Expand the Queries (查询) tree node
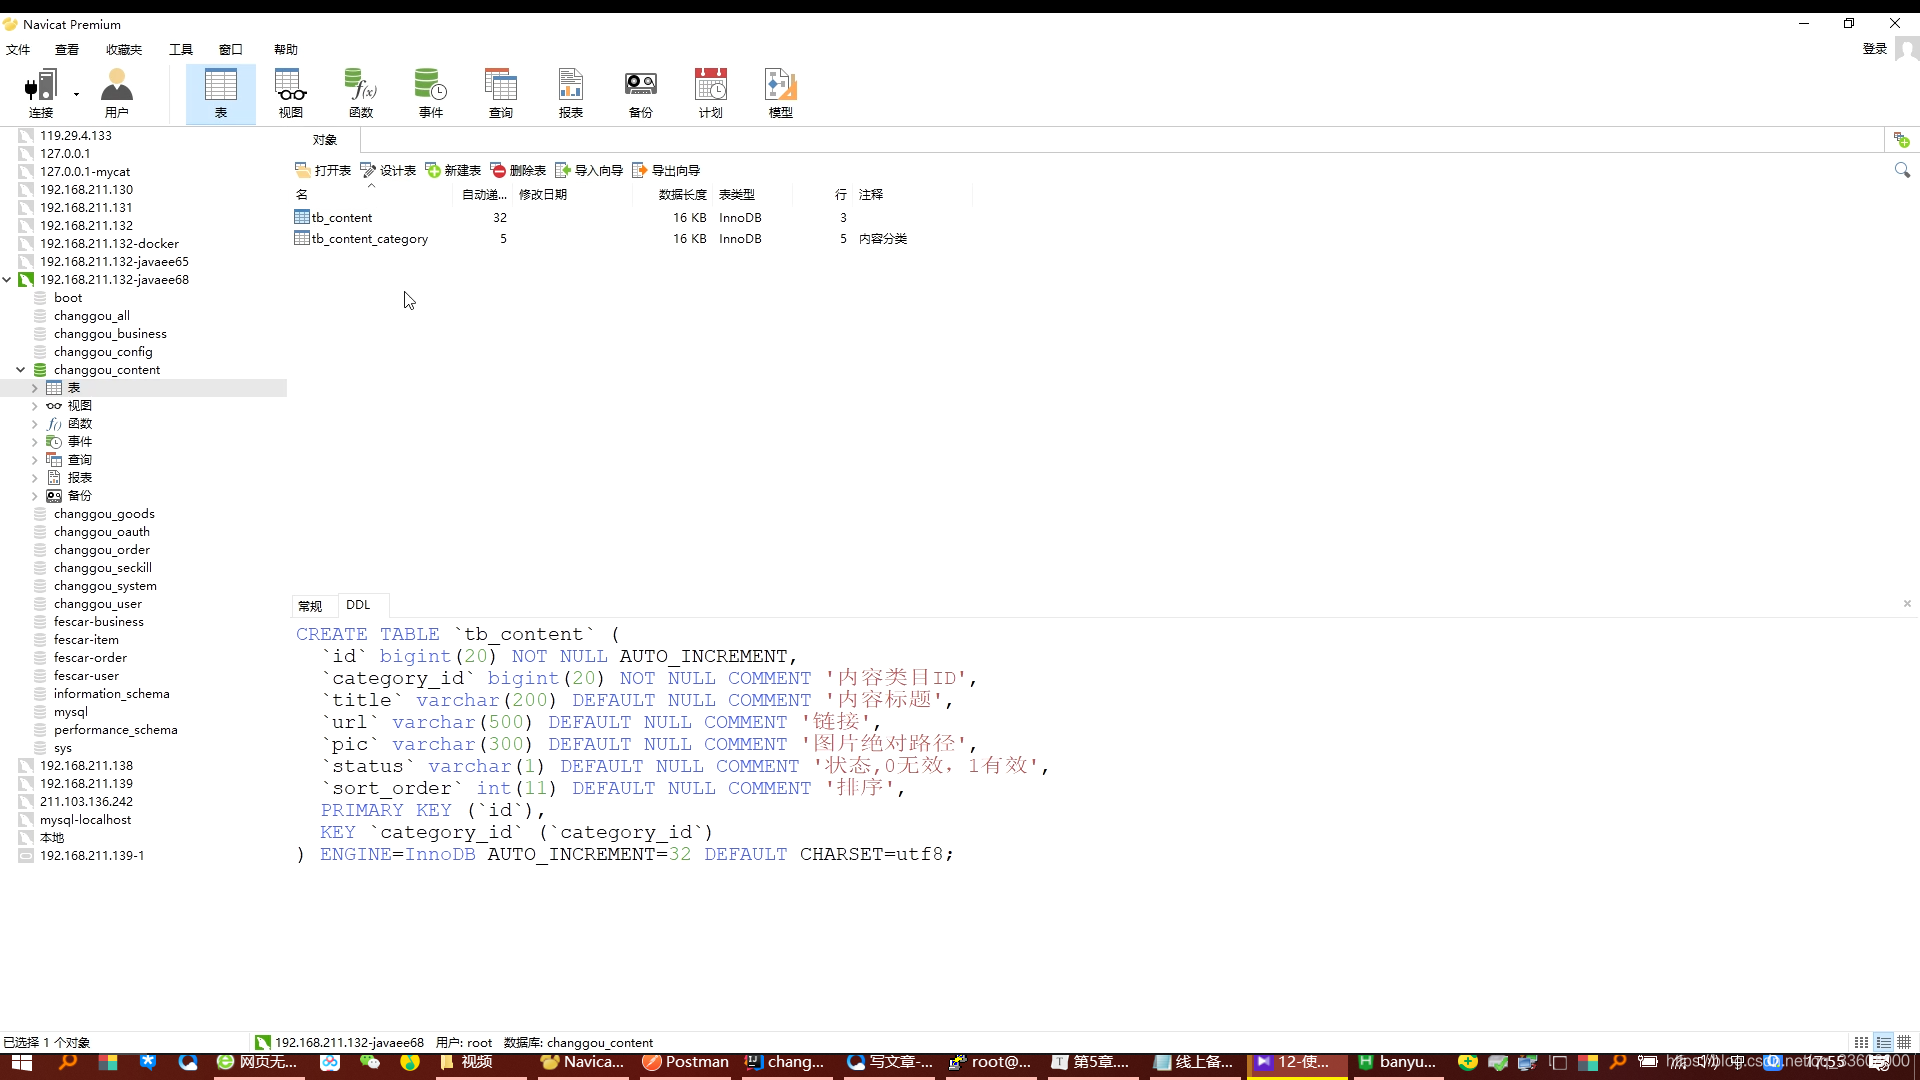This screenshot has height=1080, width=1920. [34, 460]
